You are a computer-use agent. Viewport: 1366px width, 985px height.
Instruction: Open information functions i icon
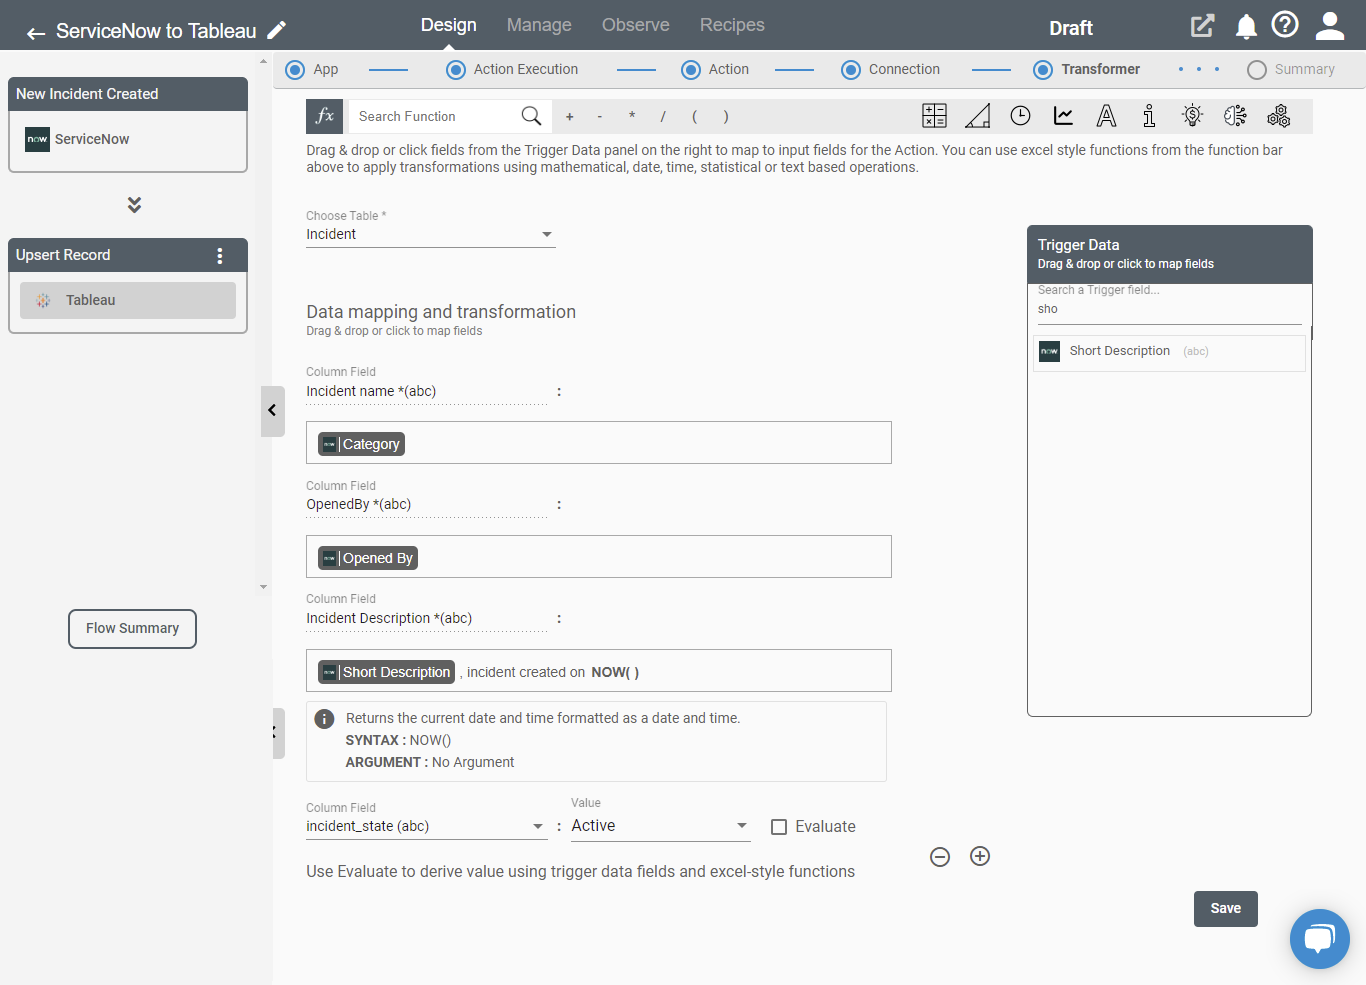1149,116
